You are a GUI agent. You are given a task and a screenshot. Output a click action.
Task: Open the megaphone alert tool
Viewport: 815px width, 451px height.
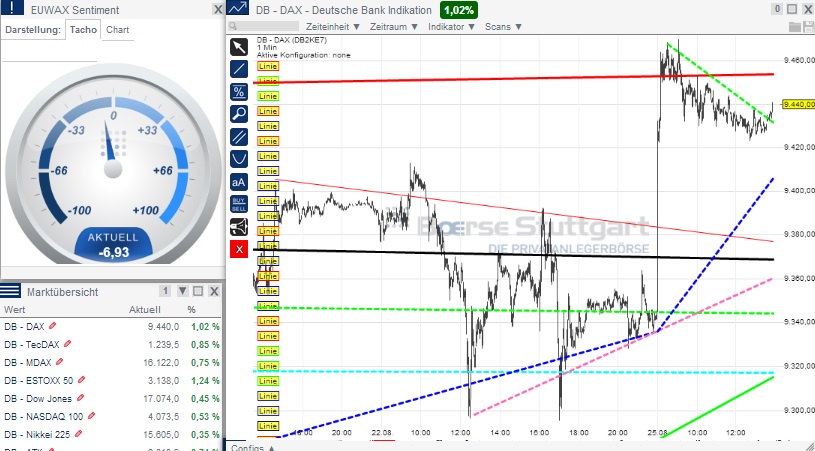click(239, 227)
